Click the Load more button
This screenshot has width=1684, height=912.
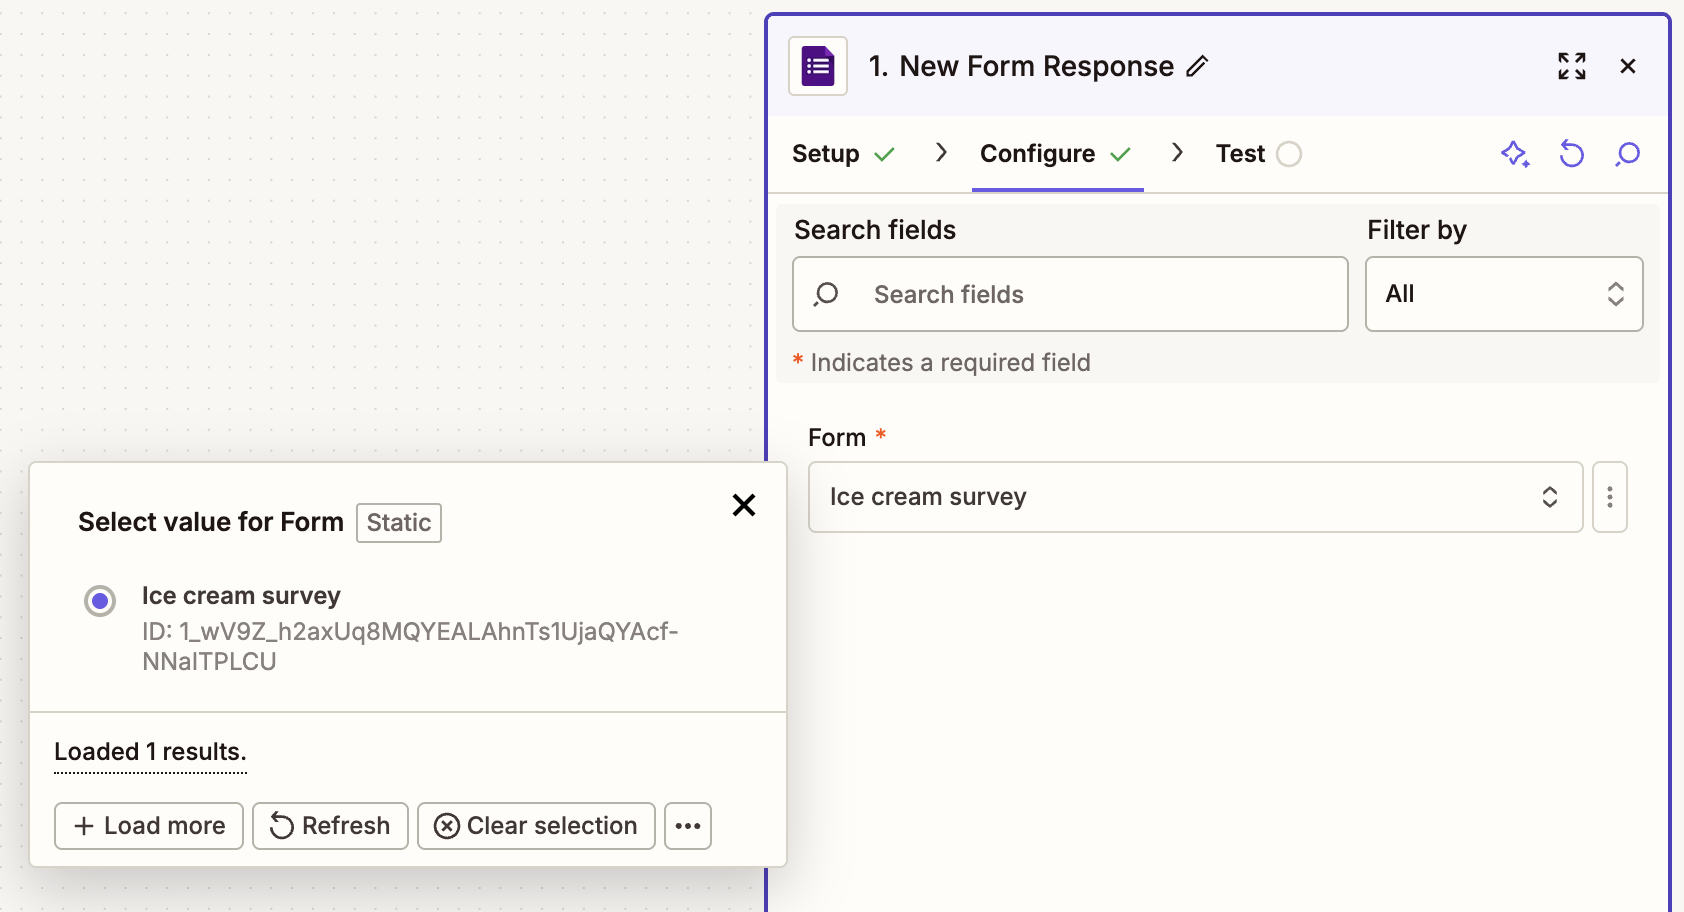(148, 825)
